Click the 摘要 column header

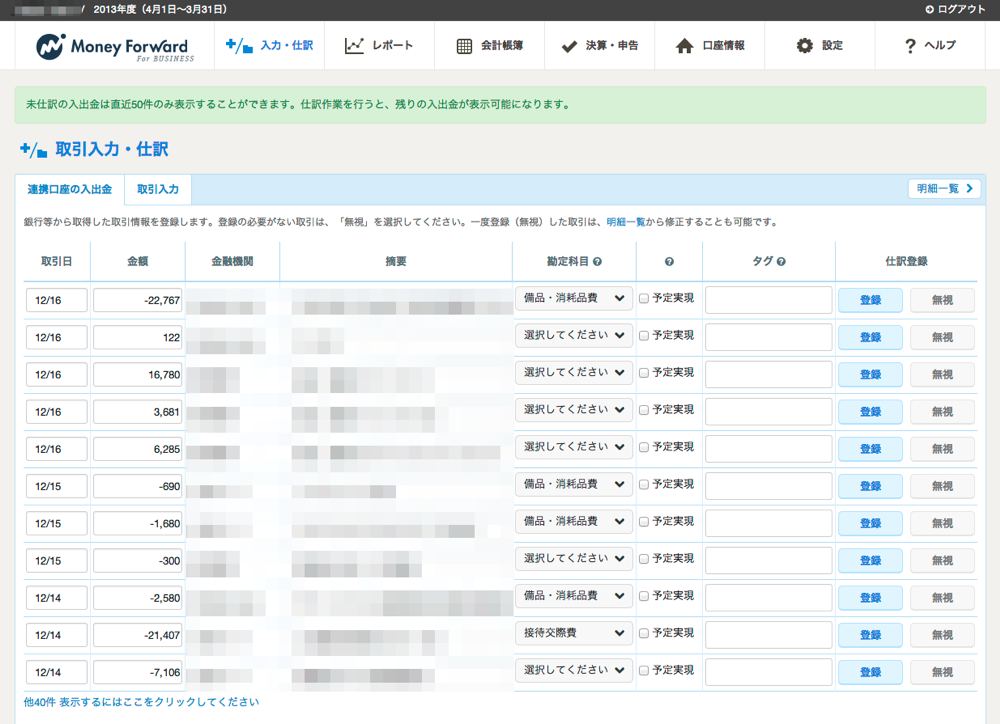pos(396,262)
